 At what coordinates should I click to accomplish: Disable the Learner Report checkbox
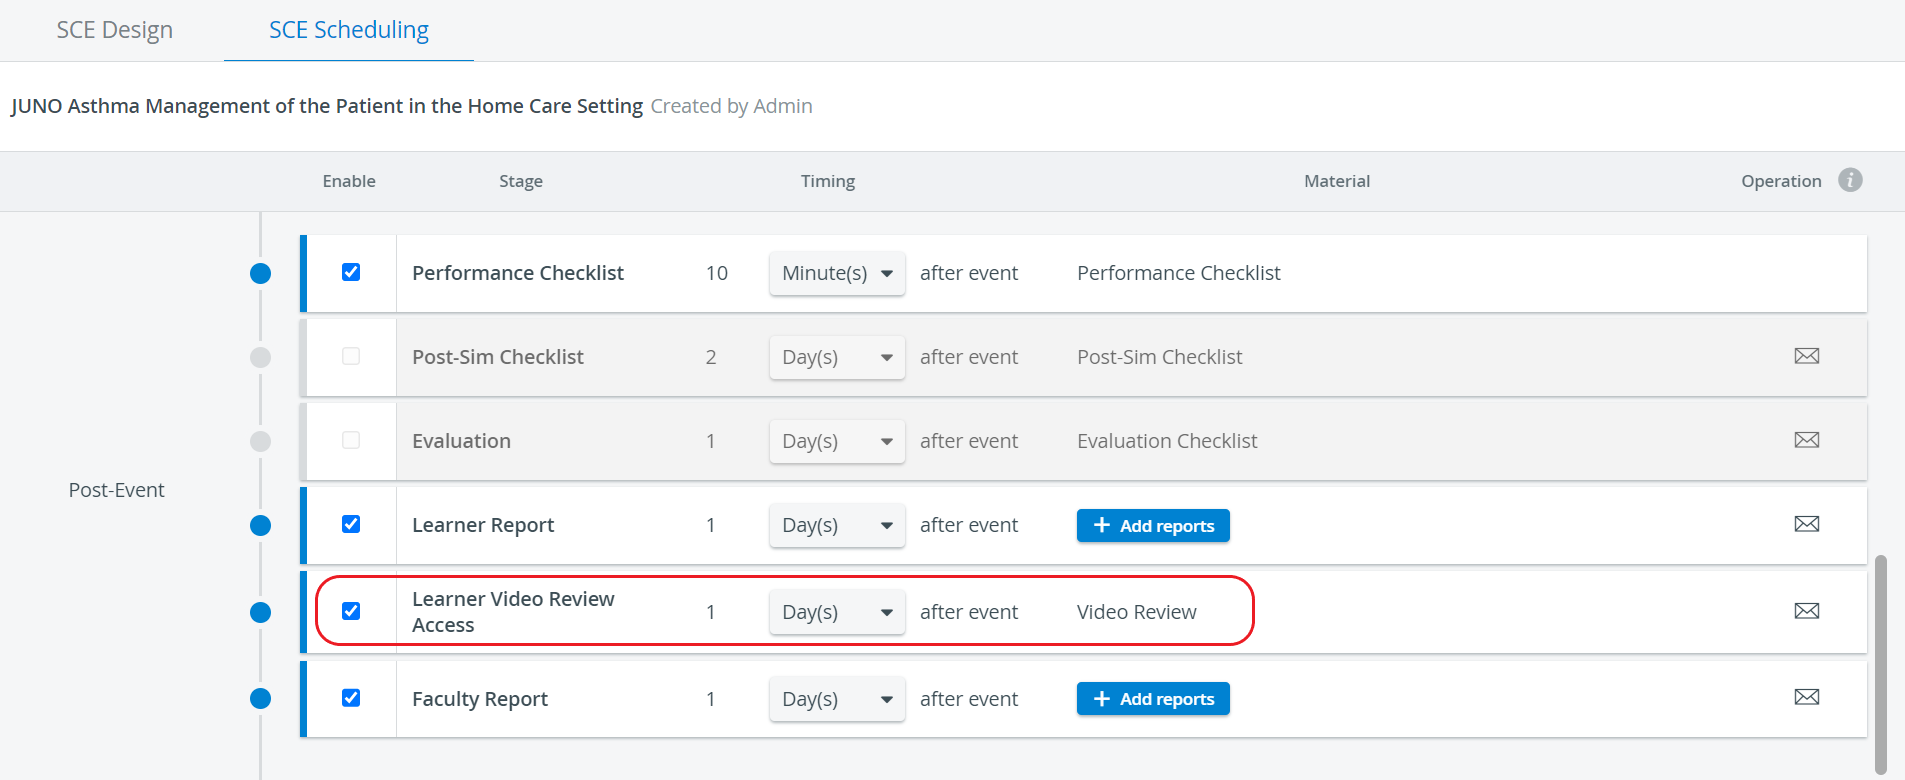point(351,524)
